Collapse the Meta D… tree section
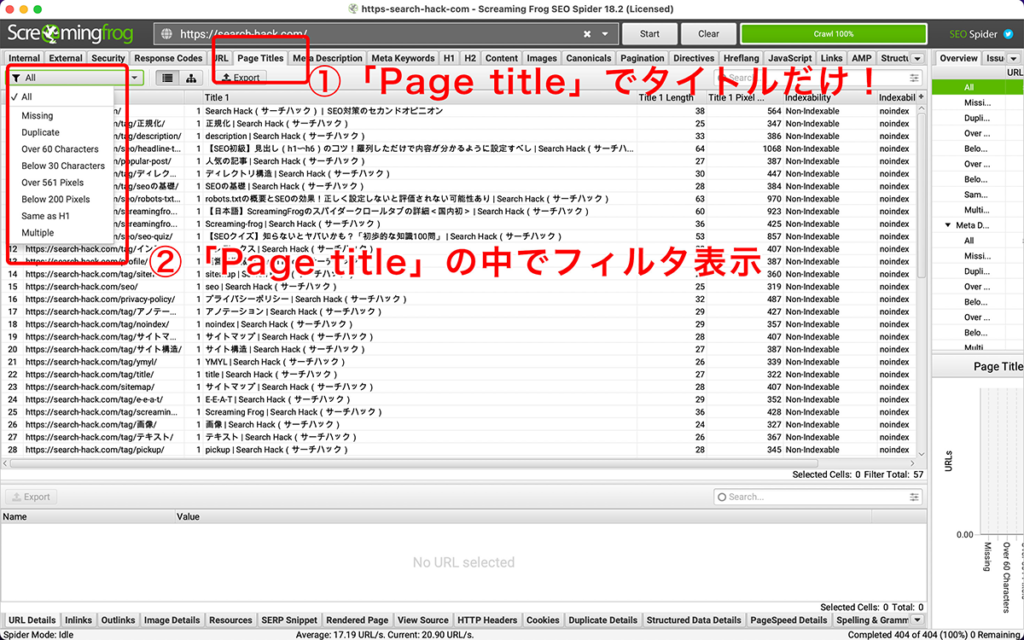Screen dimensions: 1024x640 coord(948,225)
